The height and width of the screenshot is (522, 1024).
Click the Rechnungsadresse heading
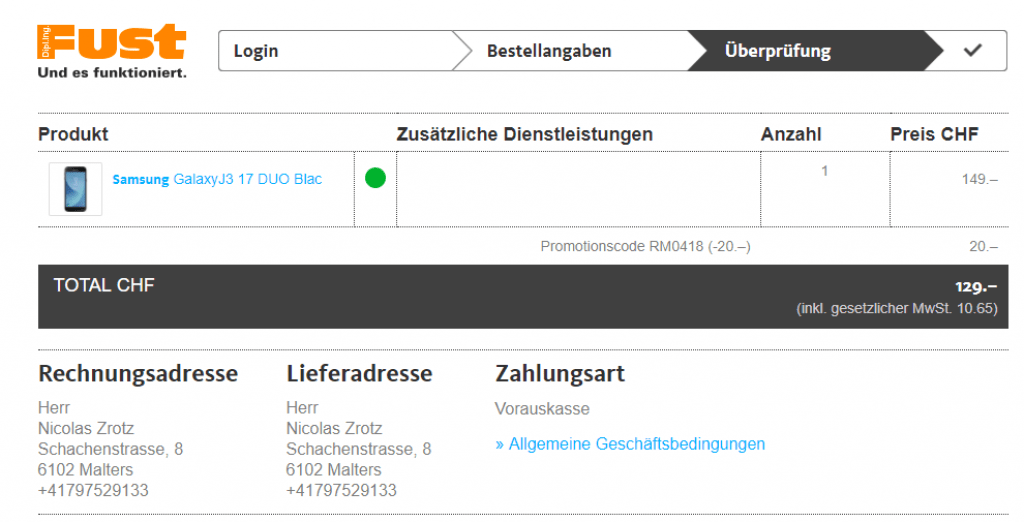point(138,374)
